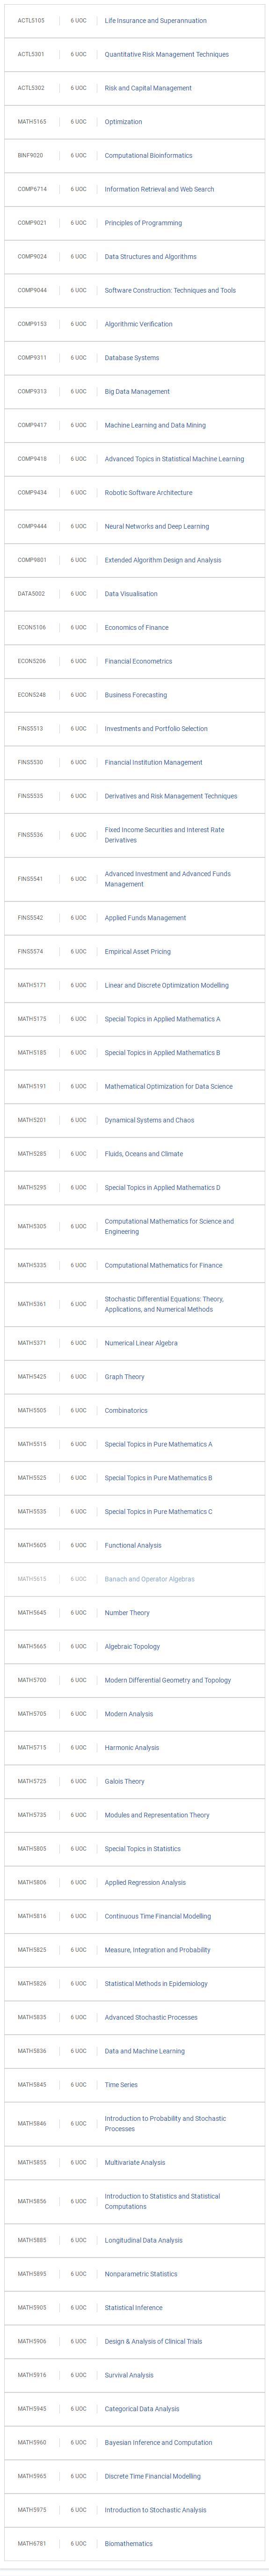Open MATH5285 Fluids, Oceans and Climate
This screenshot has width=269, height=2576.
pyautogui.click(x=134, y=1154)
